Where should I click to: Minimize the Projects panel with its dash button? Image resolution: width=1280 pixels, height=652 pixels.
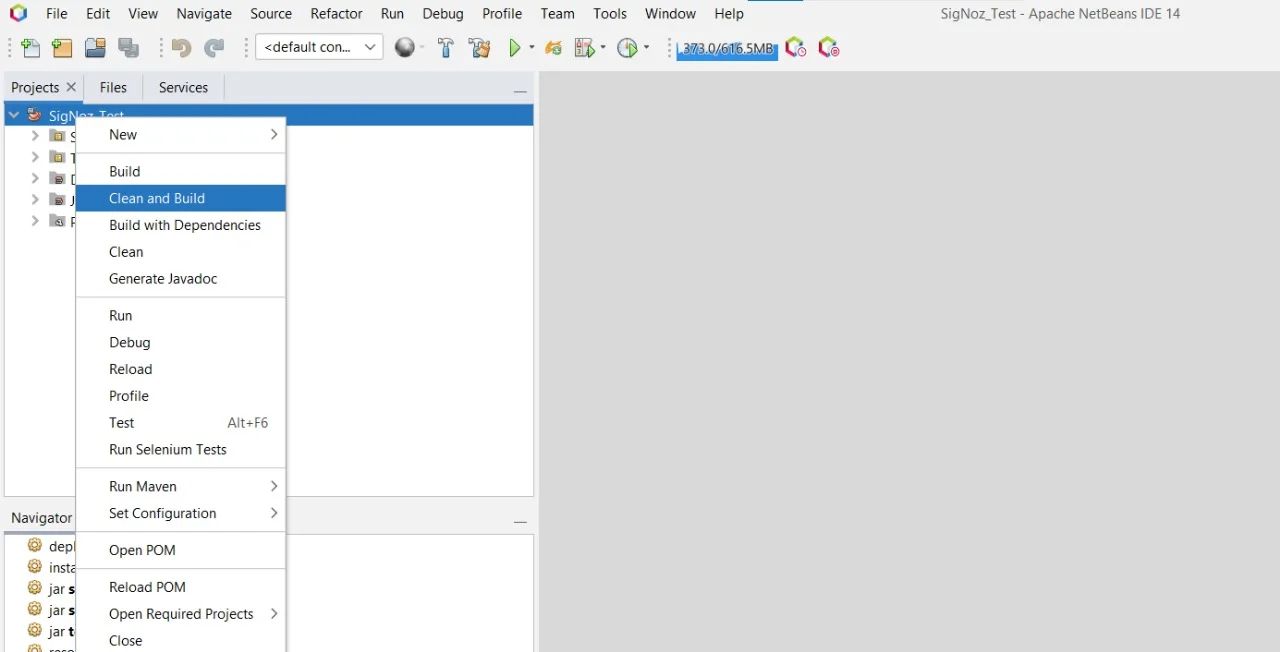tap(520, 90)
